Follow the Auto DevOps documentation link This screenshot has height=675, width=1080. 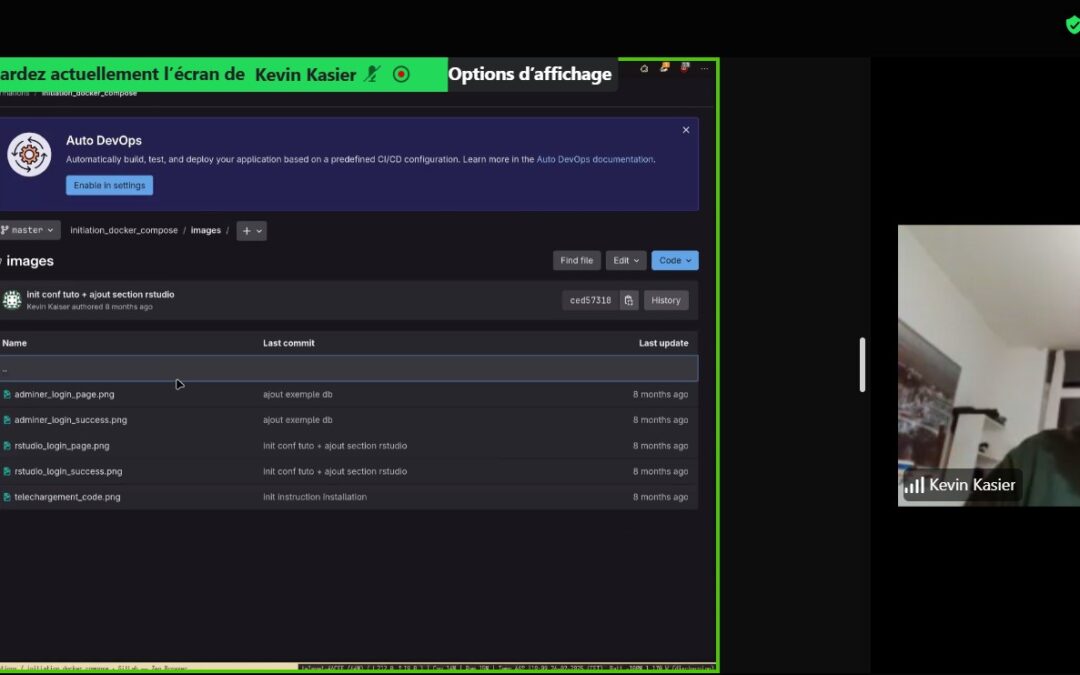click(595, 159)
